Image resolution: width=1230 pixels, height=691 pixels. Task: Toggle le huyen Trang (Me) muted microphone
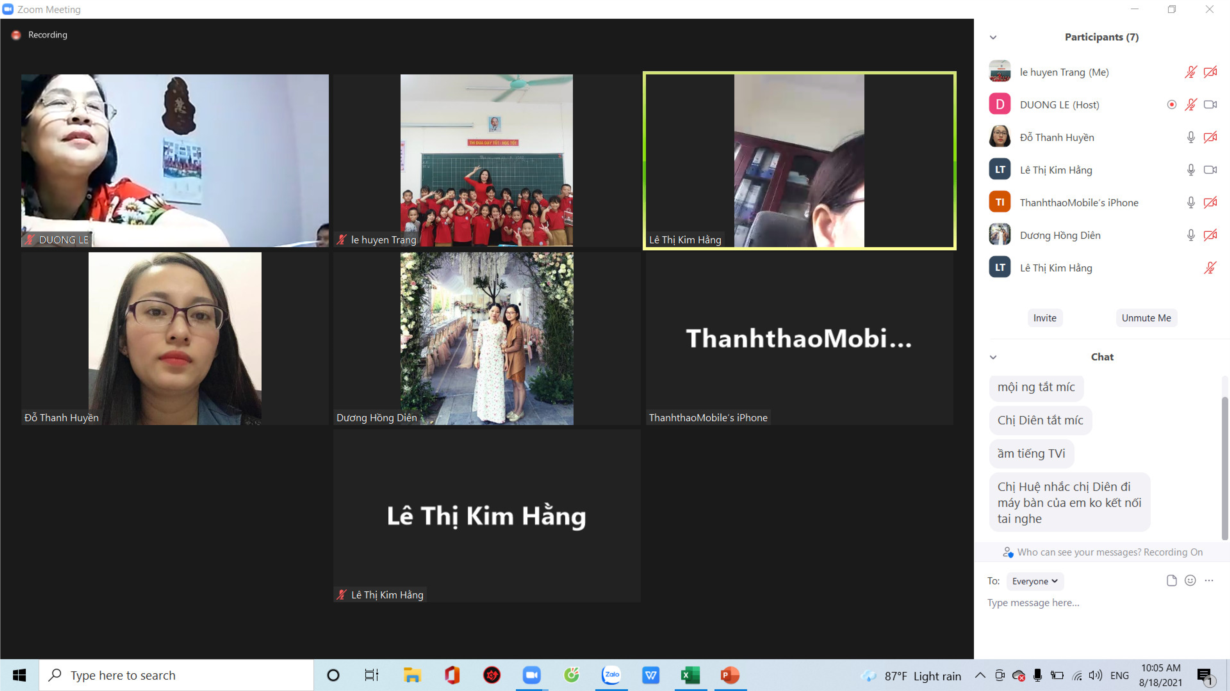coord(1190,72)
